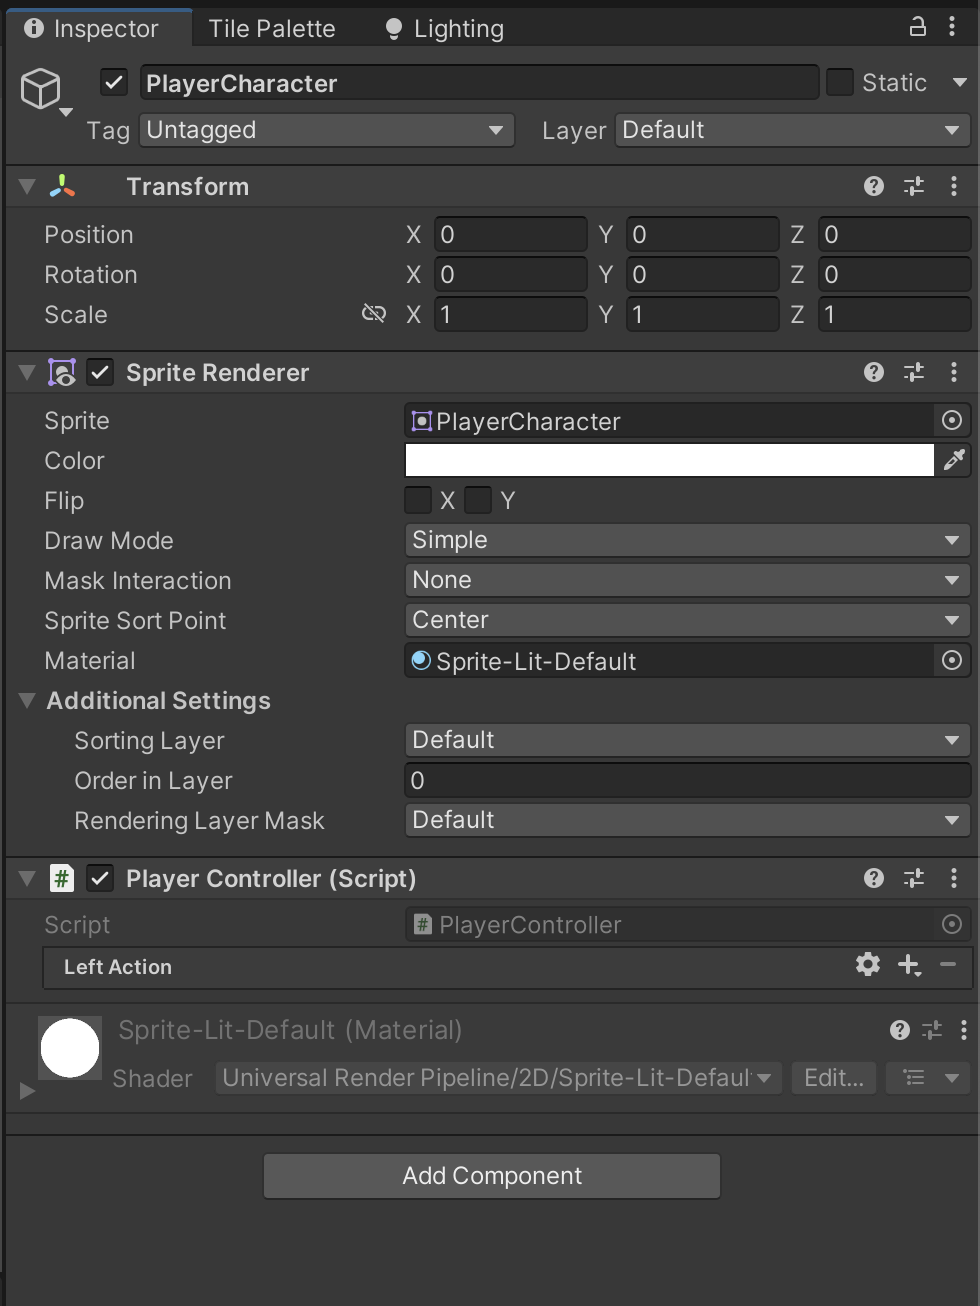Open the Sprite object picker
Image resolution: width=980 pixels, height=1306 pixels.
pos(952,421)
